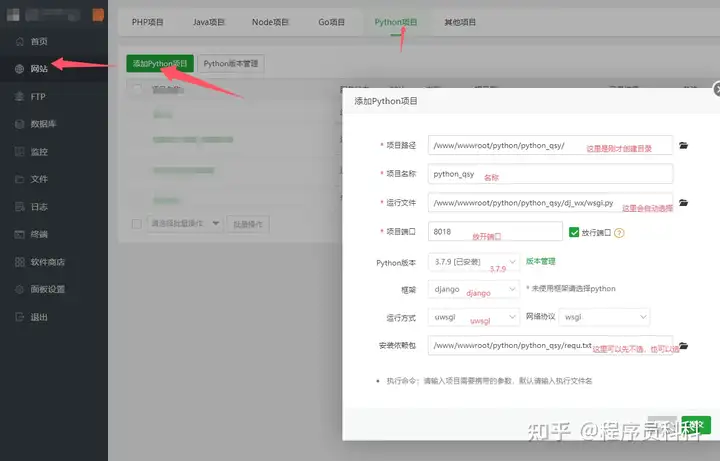Close the 添加Python项目 dialog

[717, 89]
